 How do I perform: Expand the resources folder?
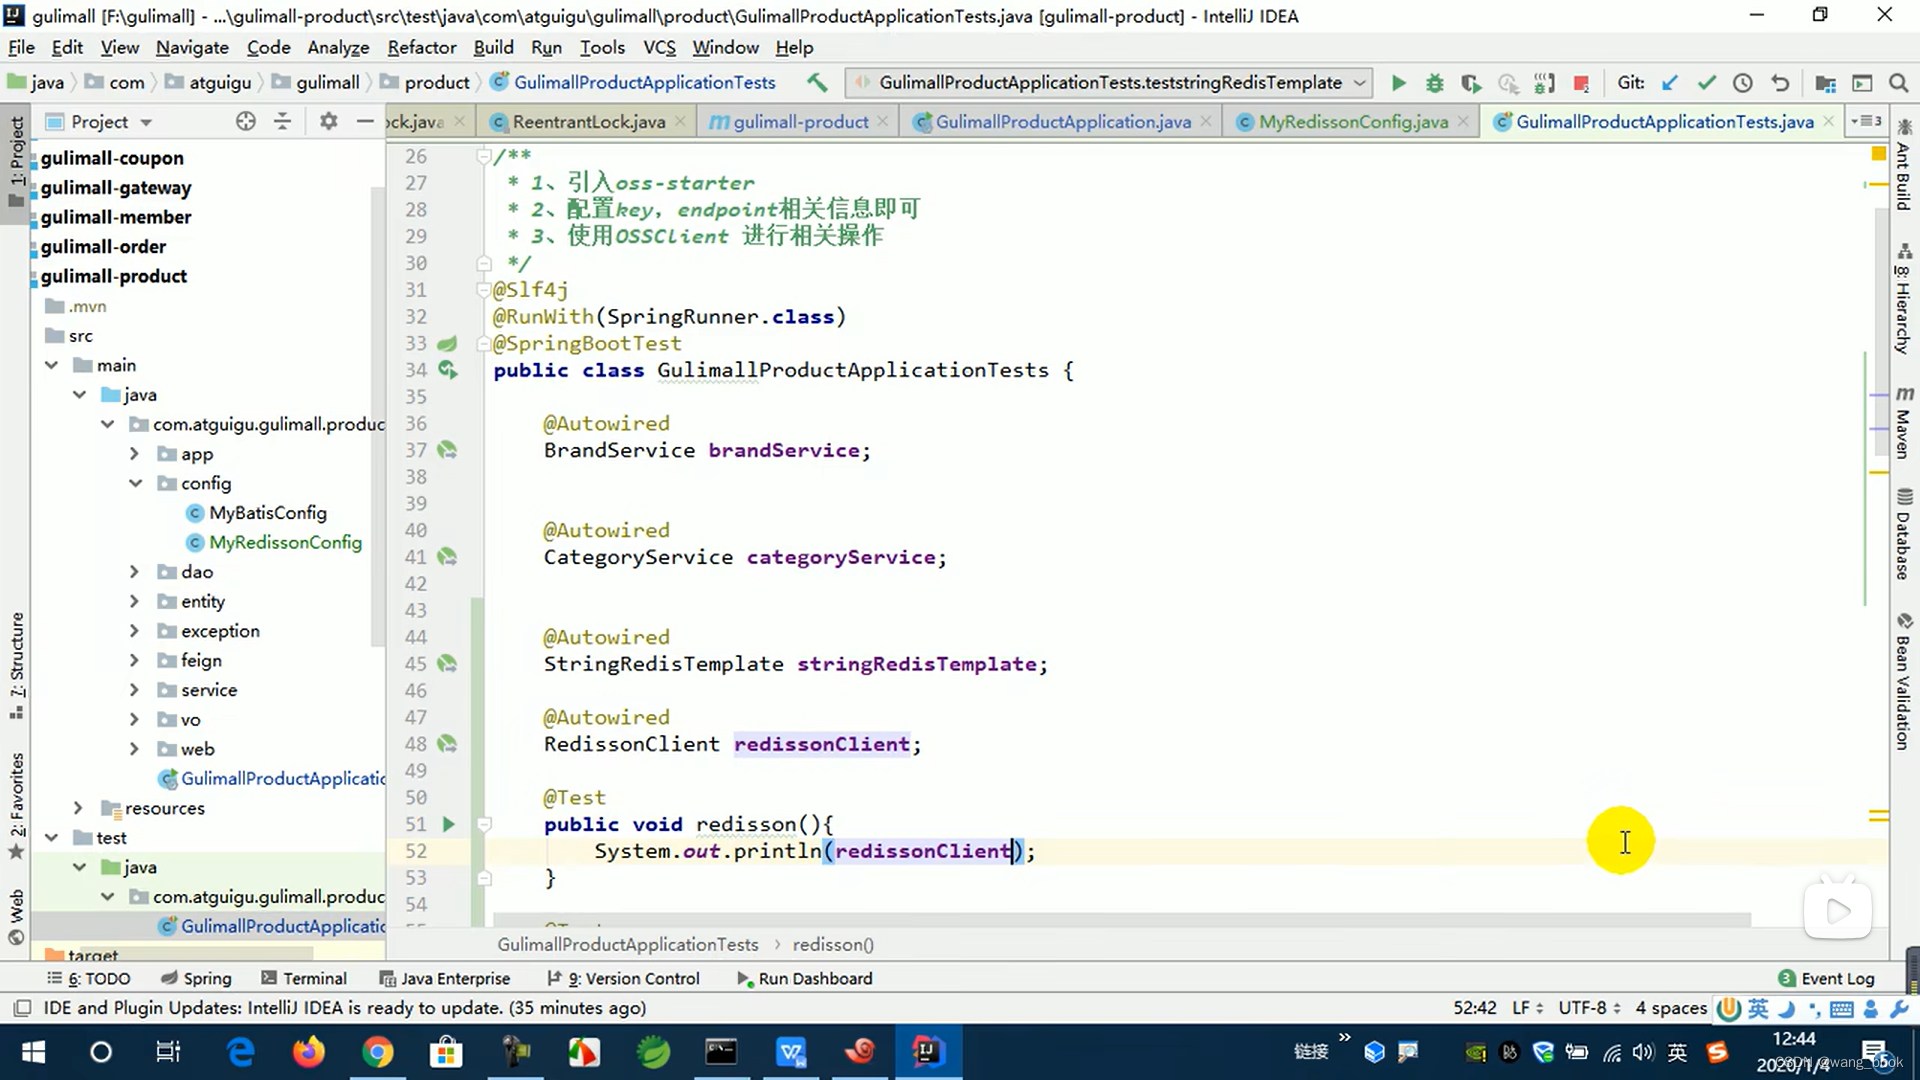pyautogui.click(x=79, y=808)
